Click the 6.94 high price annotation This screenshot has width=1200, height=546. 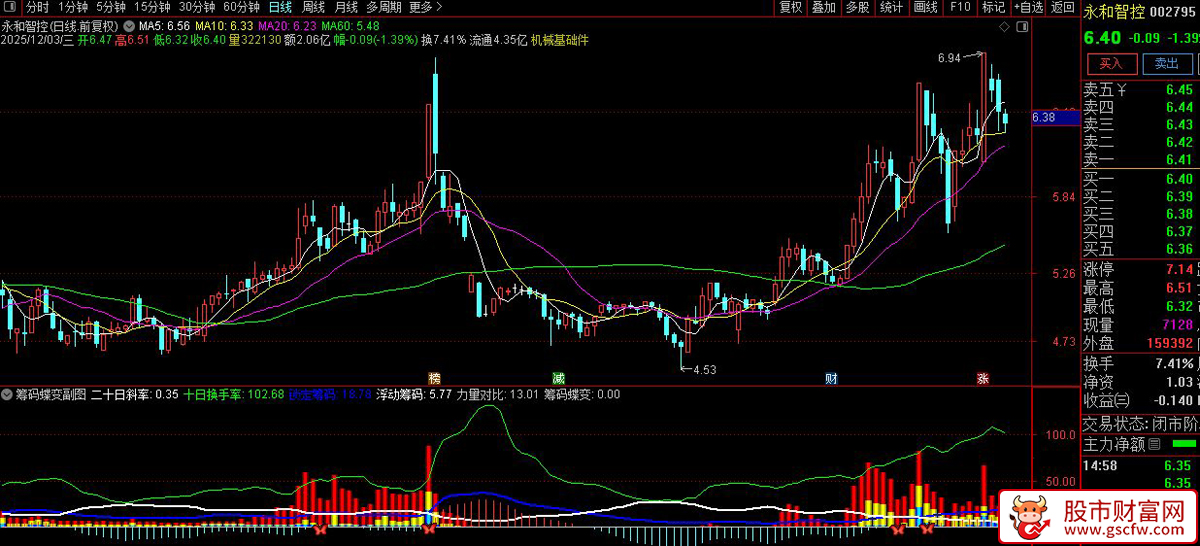click(949, 58)
